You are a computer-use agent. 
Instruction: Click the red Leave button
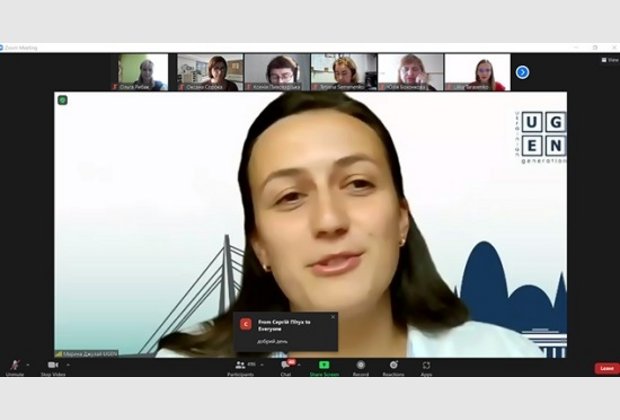[x=607, y=368]
